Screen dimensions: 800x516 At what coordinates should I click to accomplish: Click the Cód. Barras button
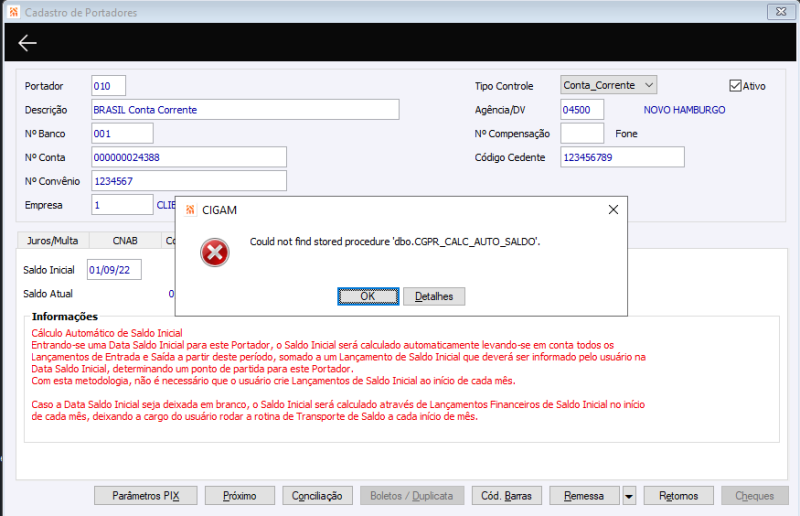pos(507,496)
